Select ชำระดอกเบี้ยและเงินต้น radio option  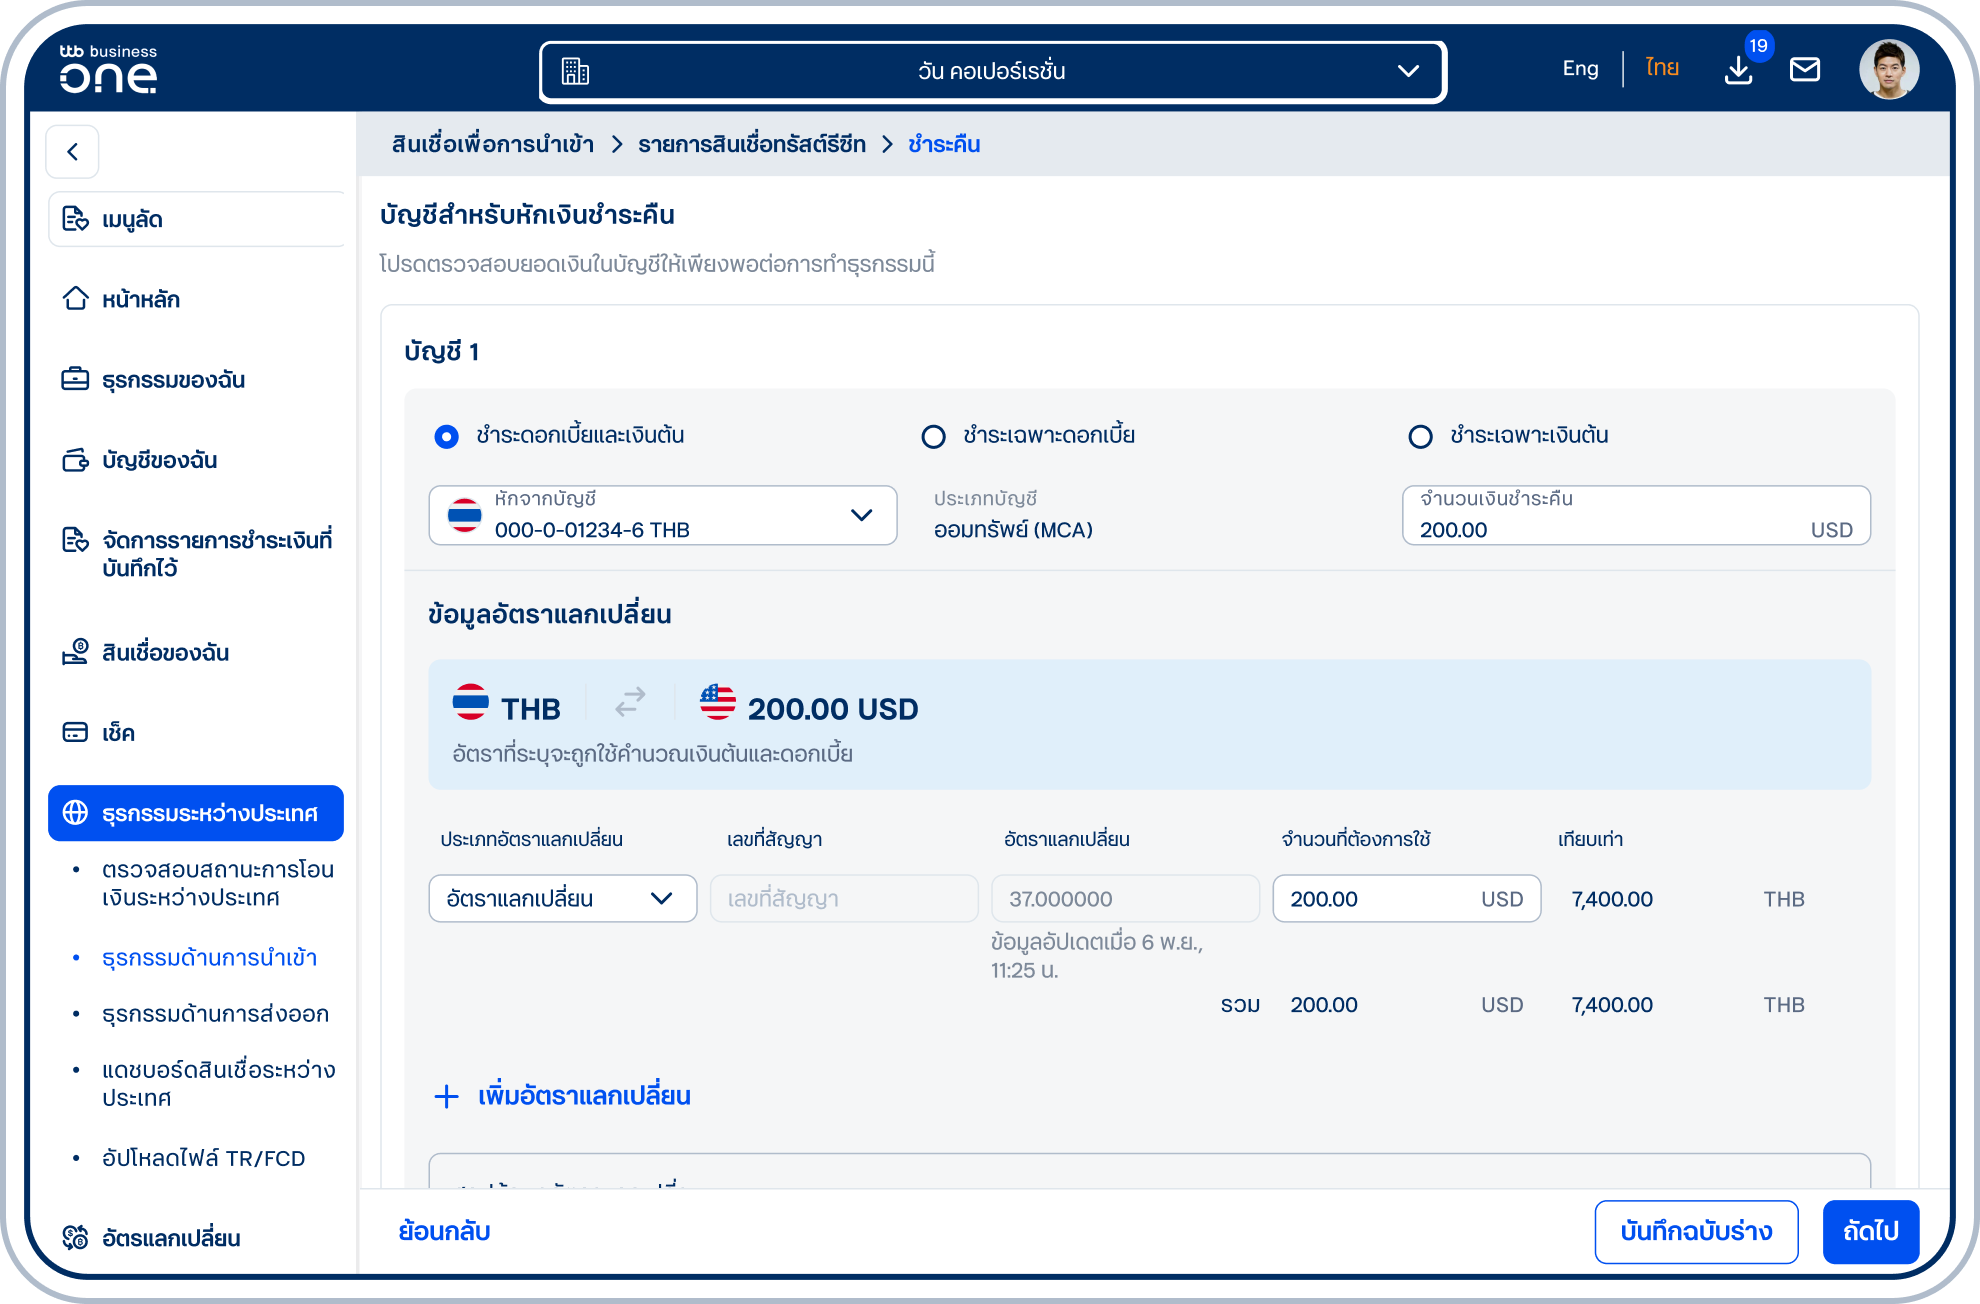pyautogui.click(x=446, y=437)
